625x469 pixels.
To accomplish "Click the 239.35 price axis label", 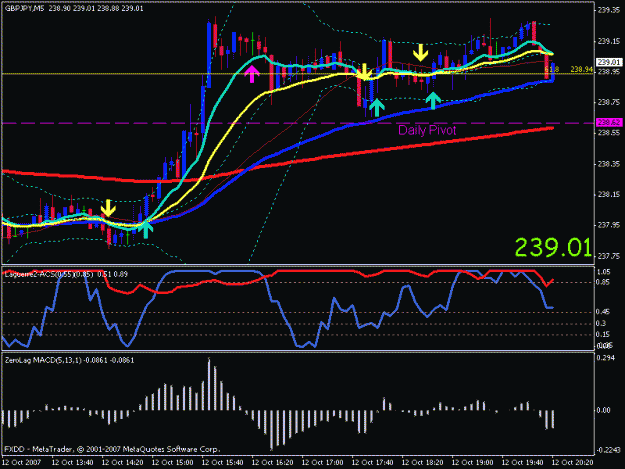I will point(609,10).
